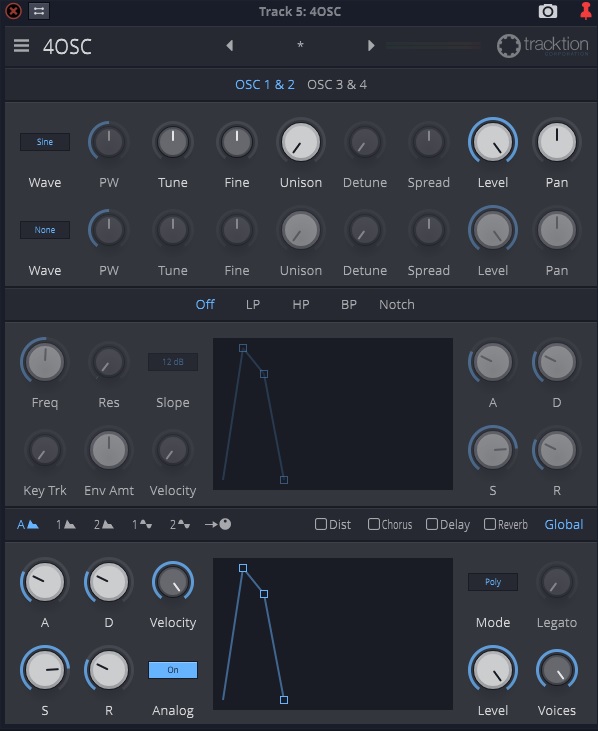
Task: Open the modulation matrix arrow-knob icon
Action: 218,524
